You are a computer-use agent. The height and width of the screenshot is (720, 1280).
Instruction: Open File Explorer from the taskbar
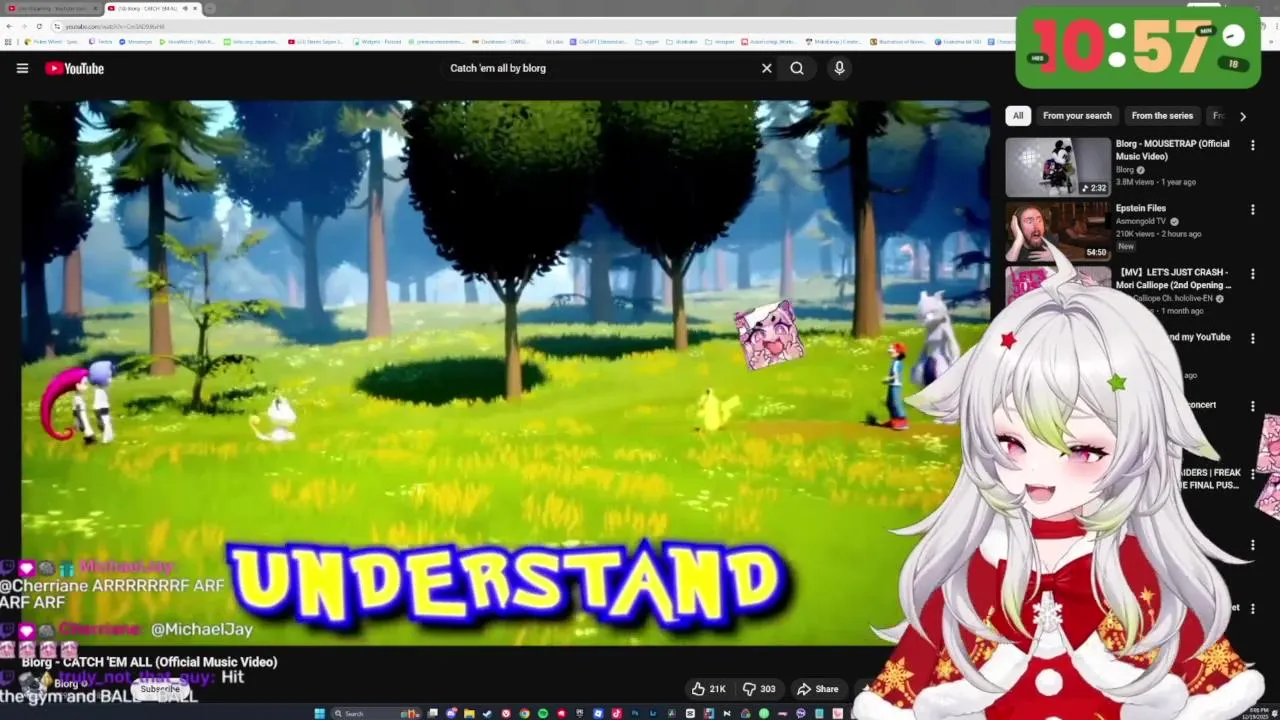(469, 713)
